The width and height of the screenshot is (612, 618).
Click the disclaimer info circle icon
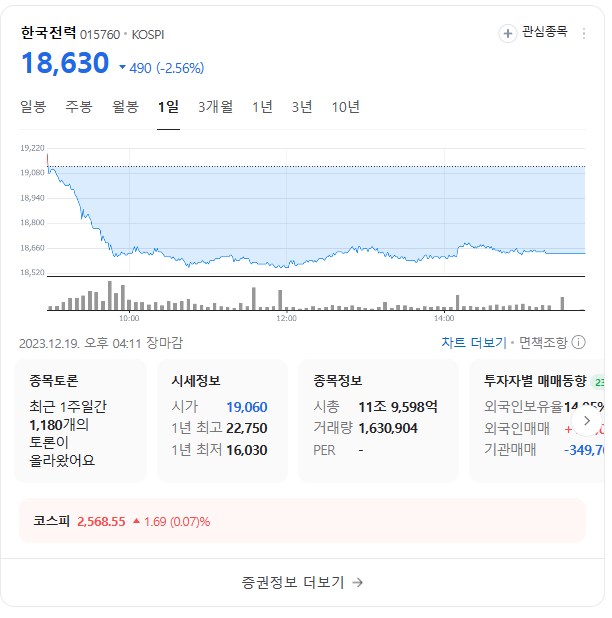click(x=579, y=342)
